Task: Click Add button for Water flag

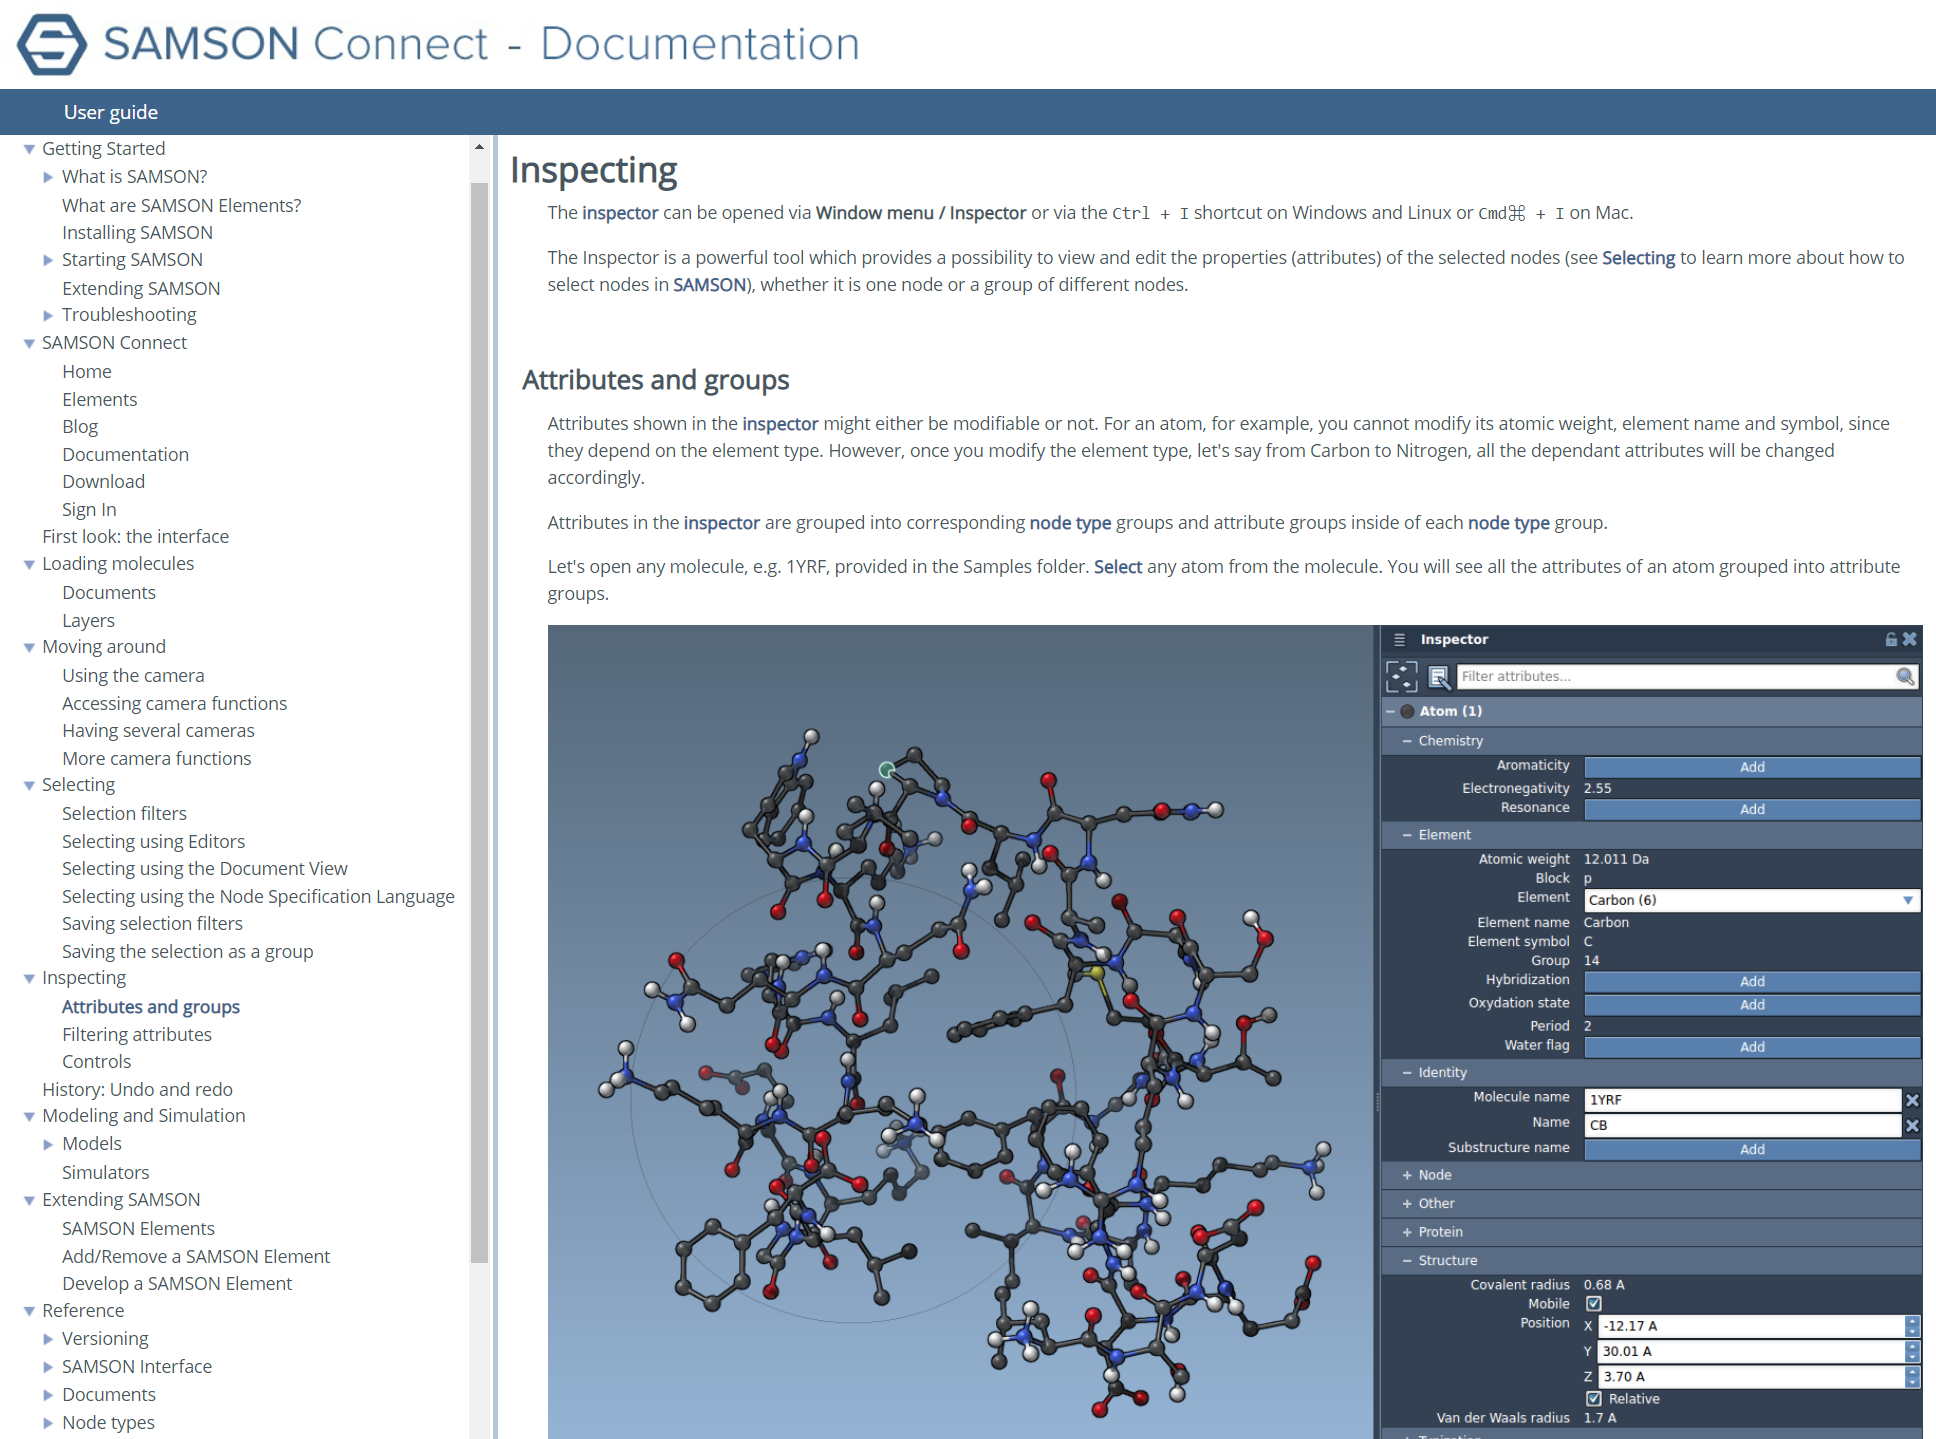Action: pyautogui.click(x=1752, y=1047)
